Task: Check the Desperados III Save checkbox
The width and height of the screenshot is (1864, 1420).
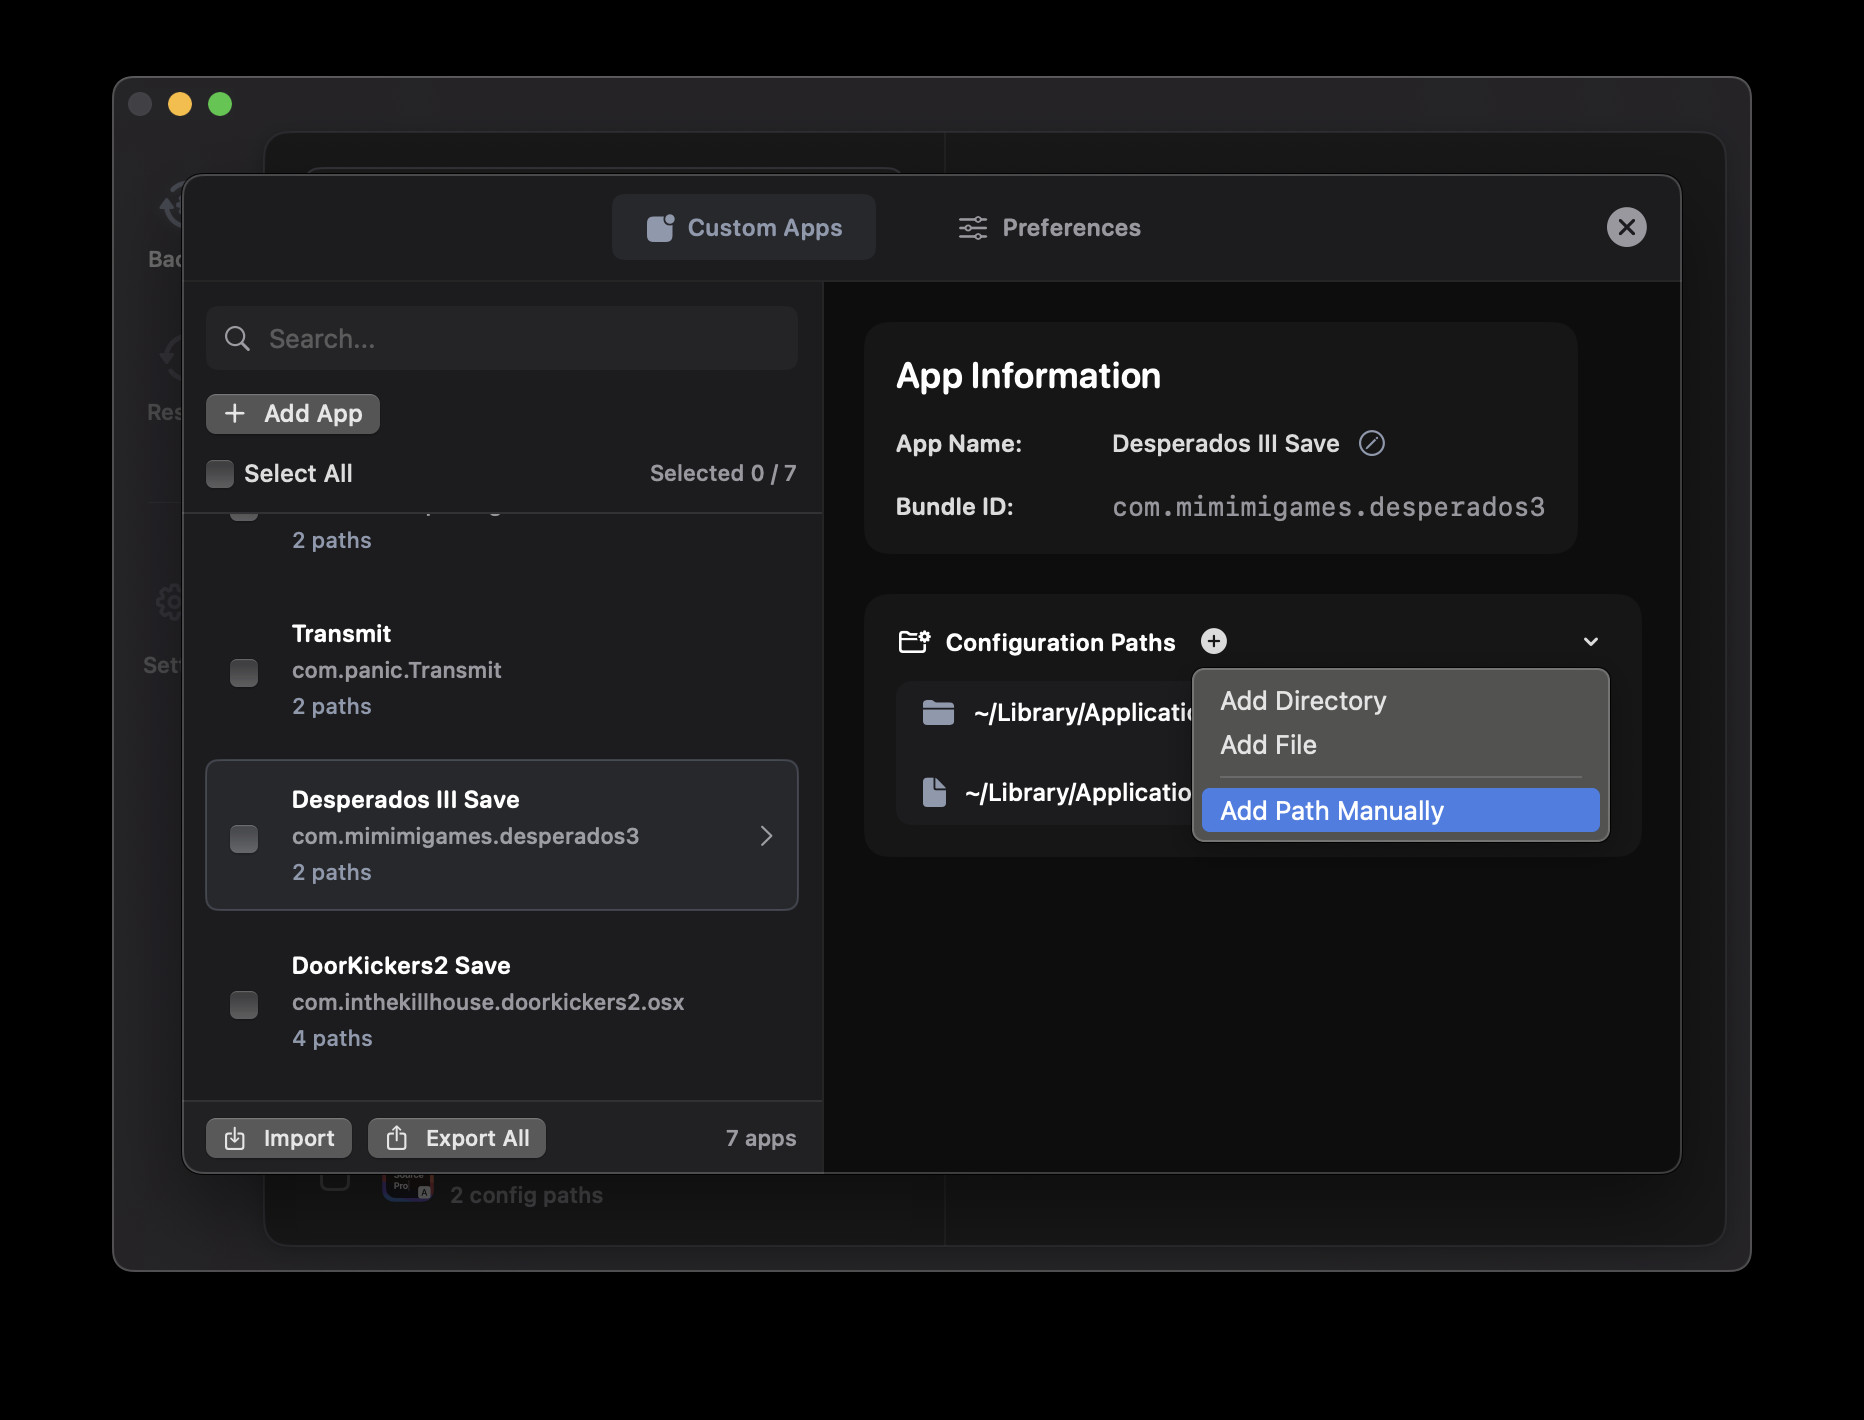Action: [244, 838]
